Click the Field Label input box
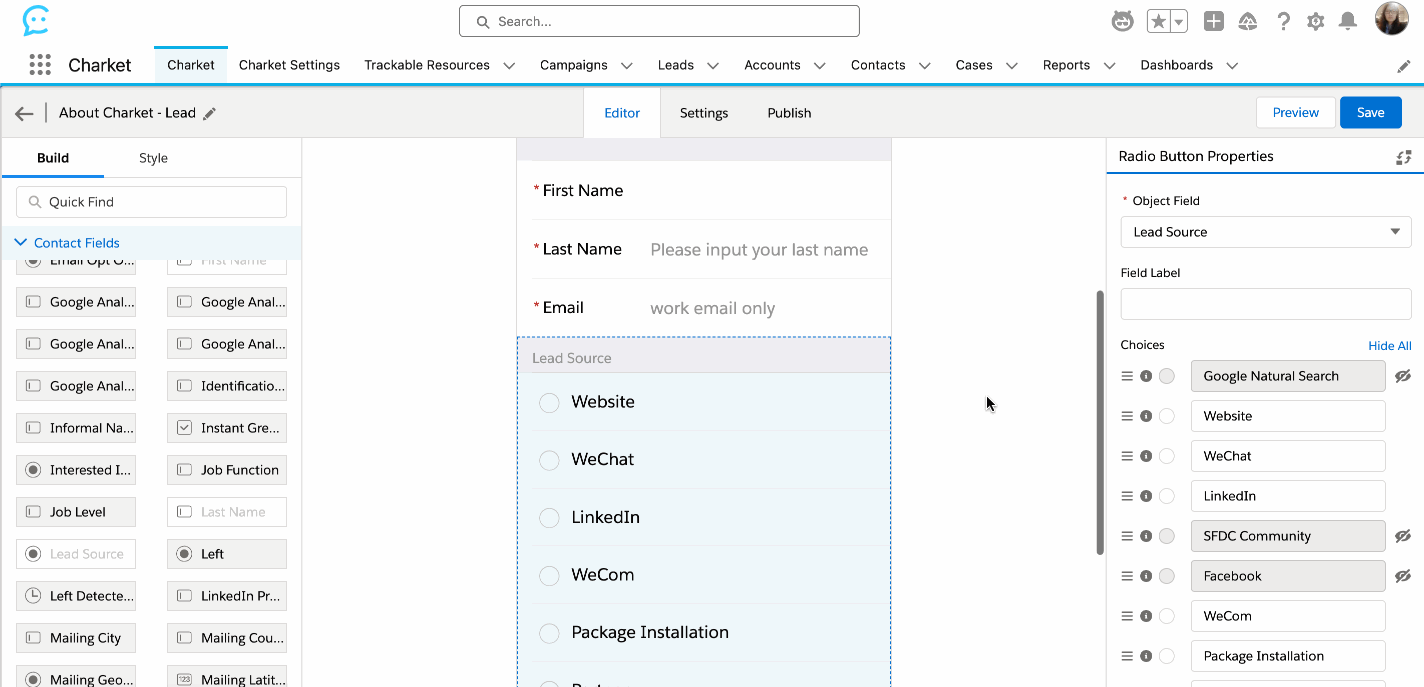 click(x=1266, y=304)
